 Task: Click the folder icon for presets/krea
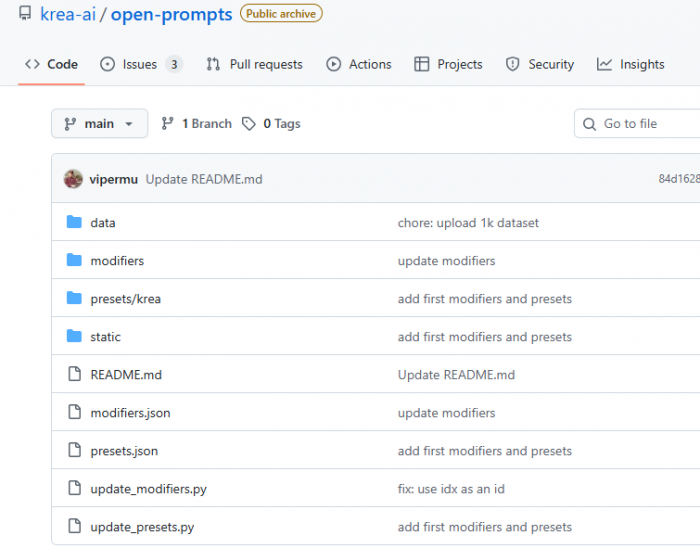point(74,298)
